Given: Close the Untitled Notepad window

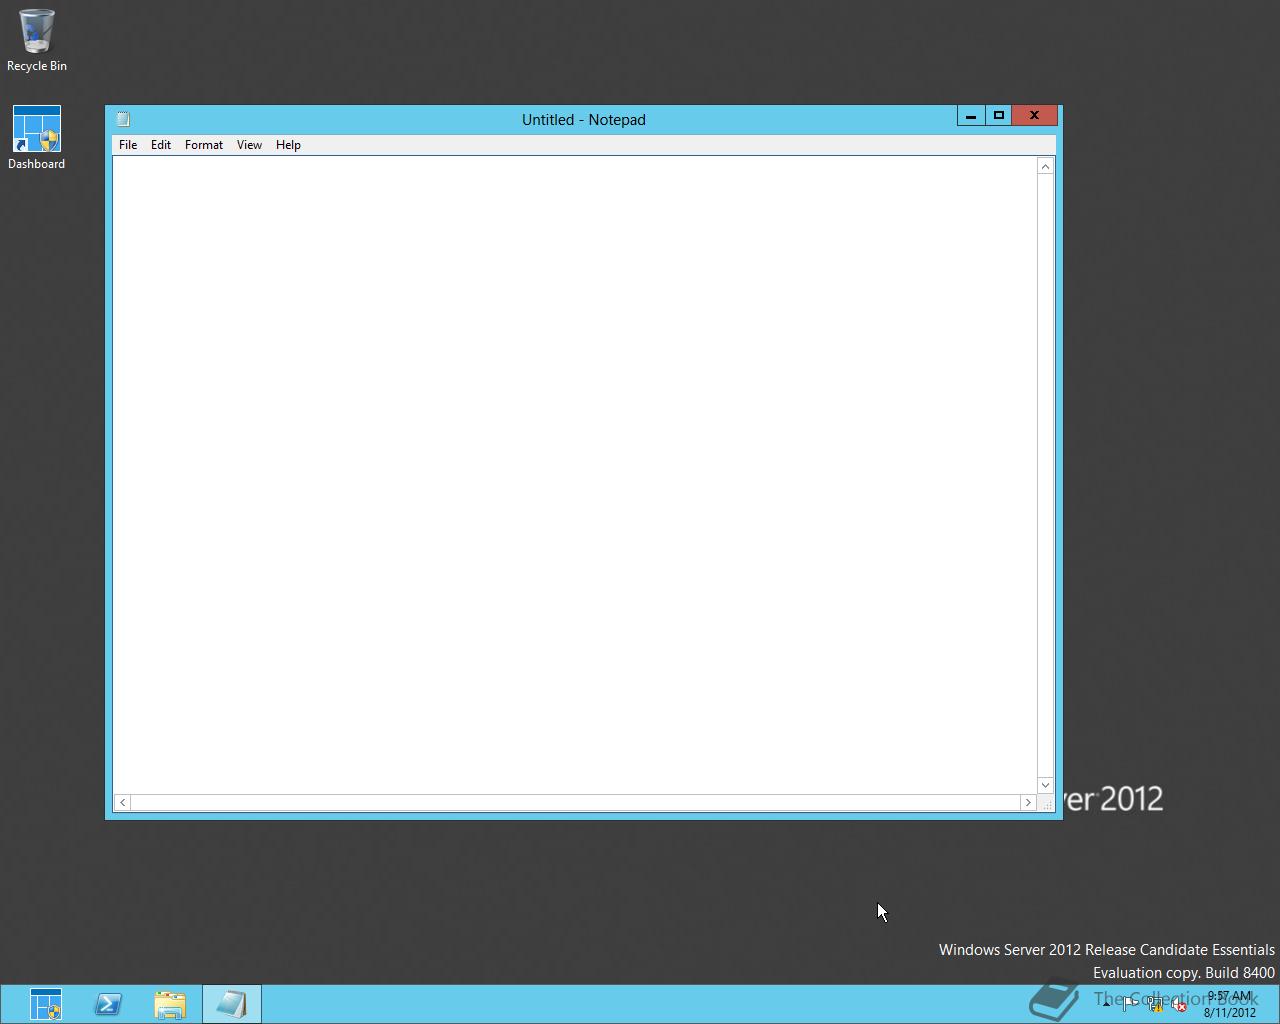Looking at the screenshot, I should (1035, 116).
